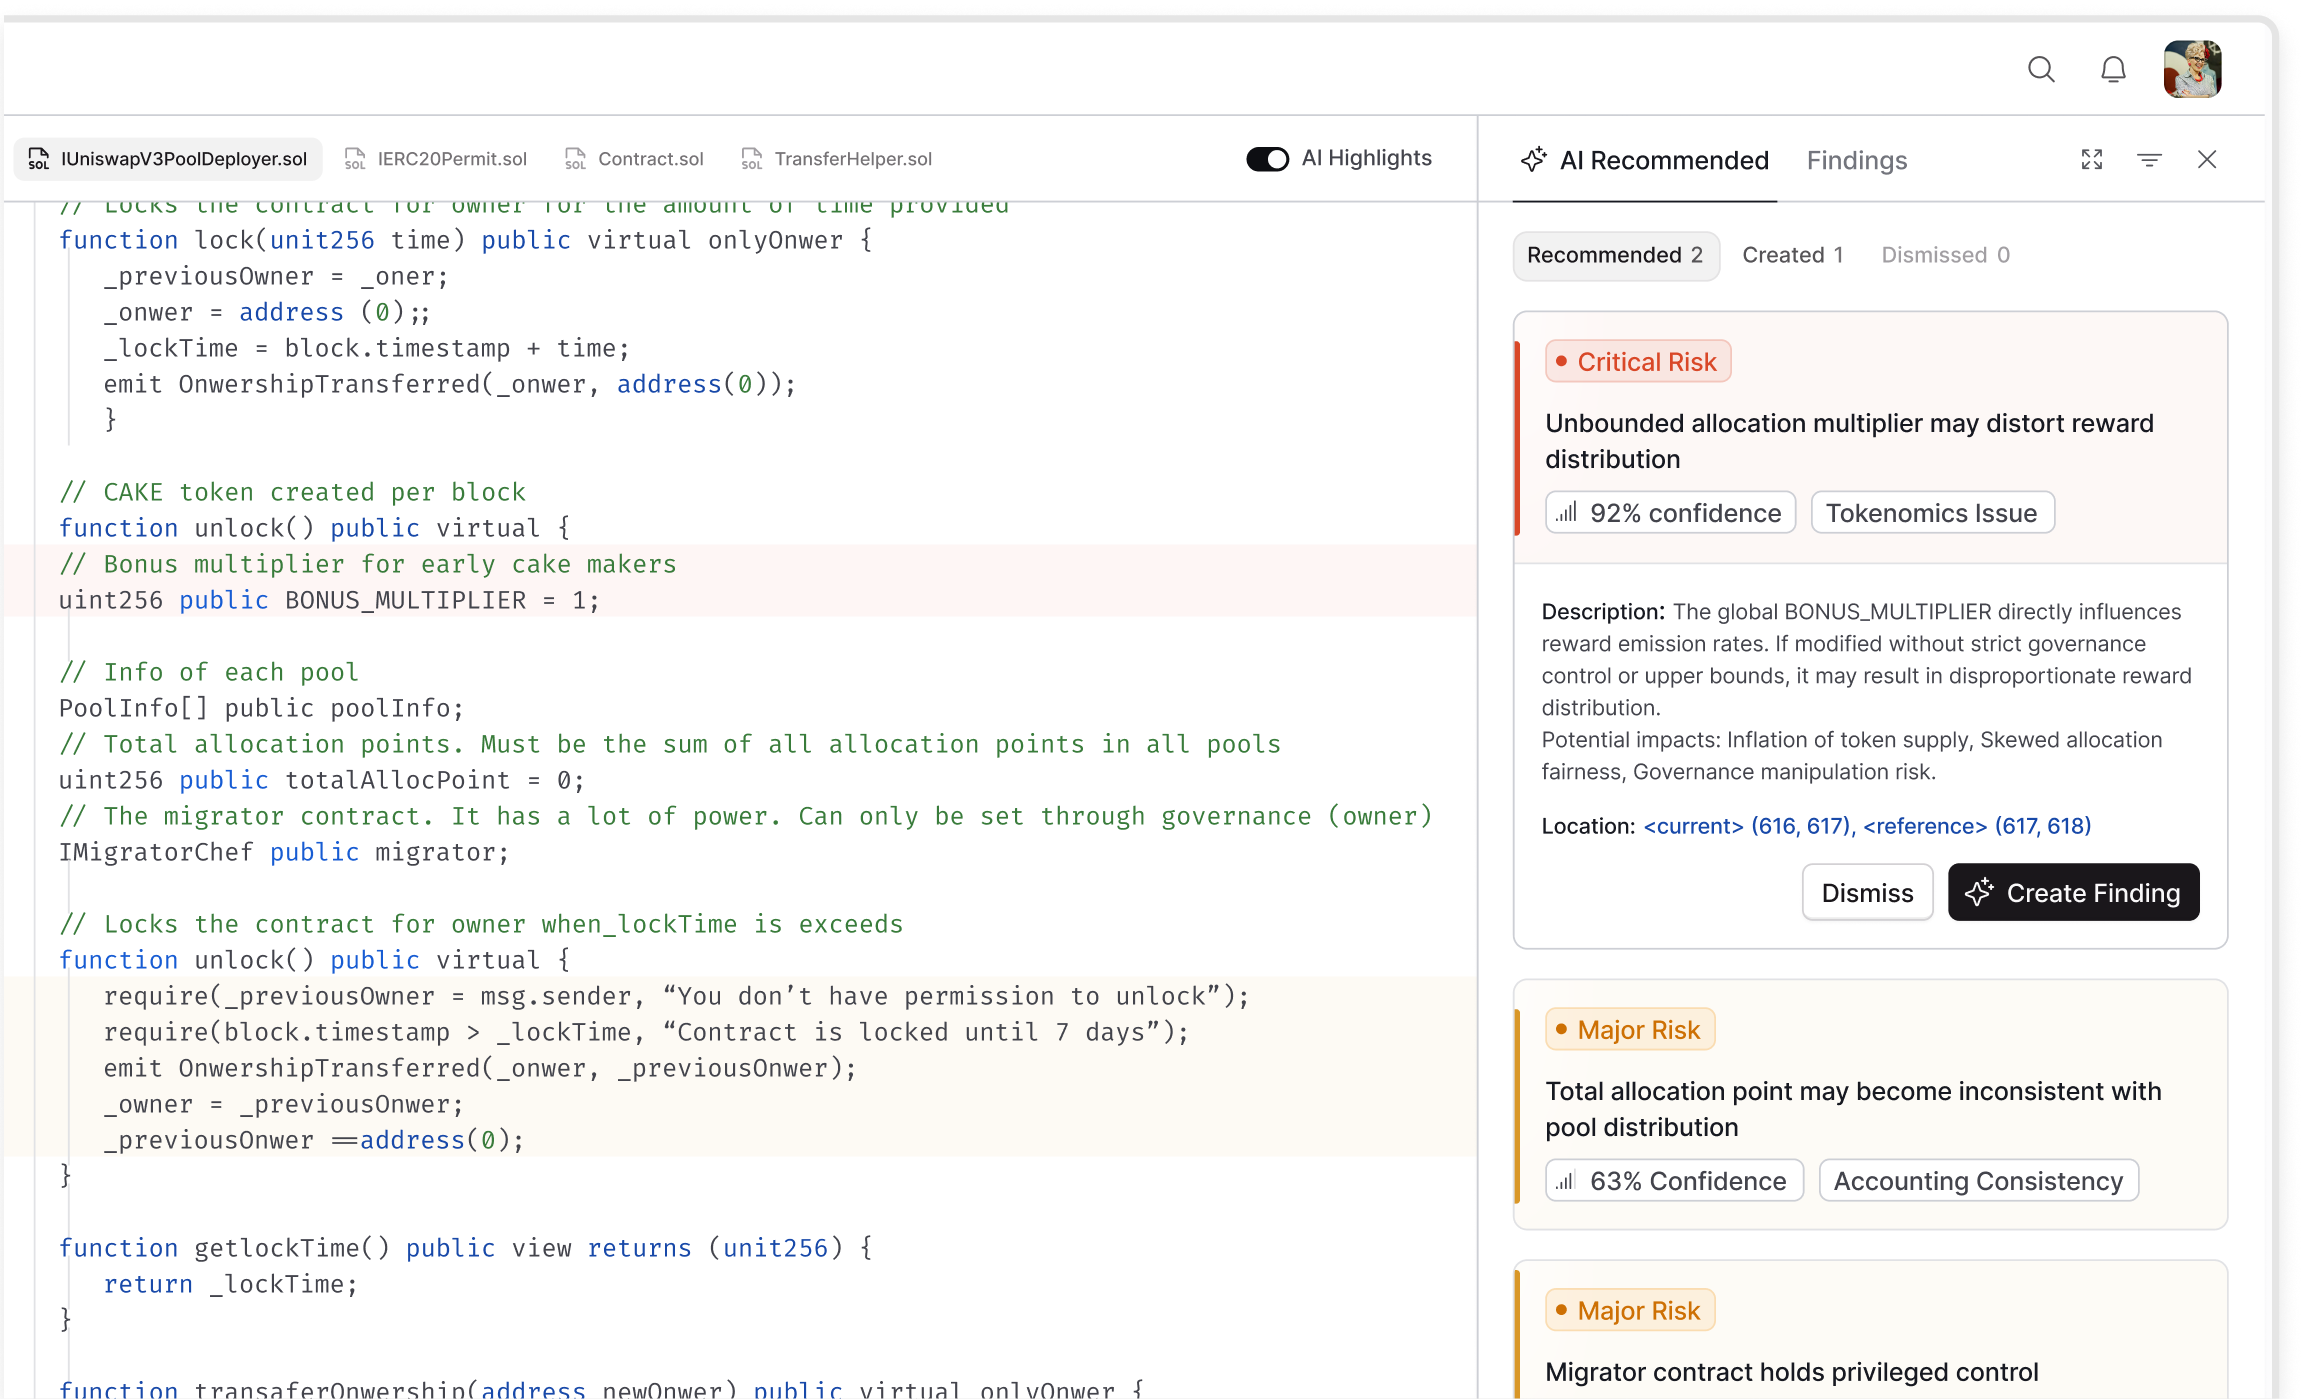Click the 63% Confidence chip

(1674, 1181)
